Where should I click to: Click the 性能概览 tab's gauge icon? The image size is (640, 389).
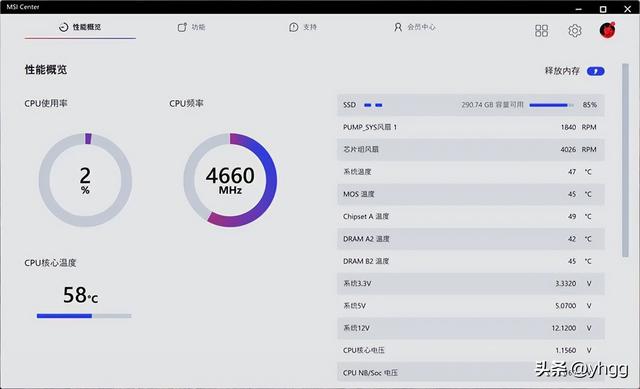point(63,27)
